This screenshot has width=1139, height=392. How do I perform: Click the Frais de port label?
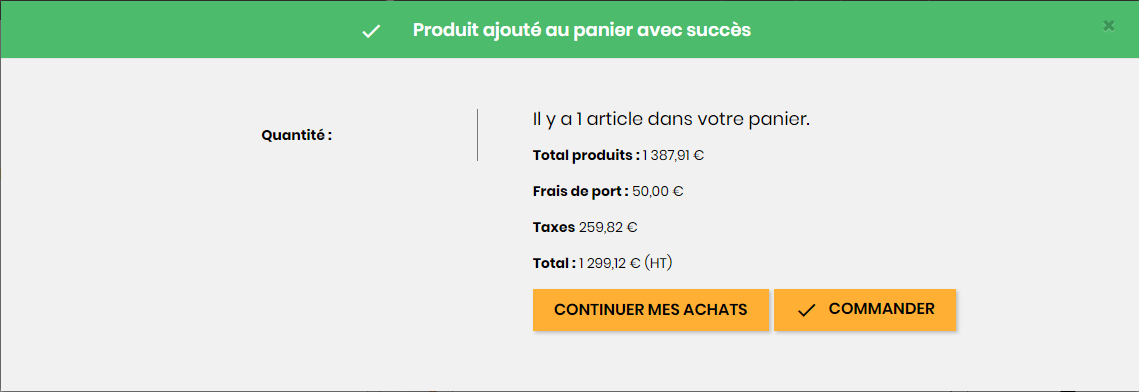[x=581, y=192]
